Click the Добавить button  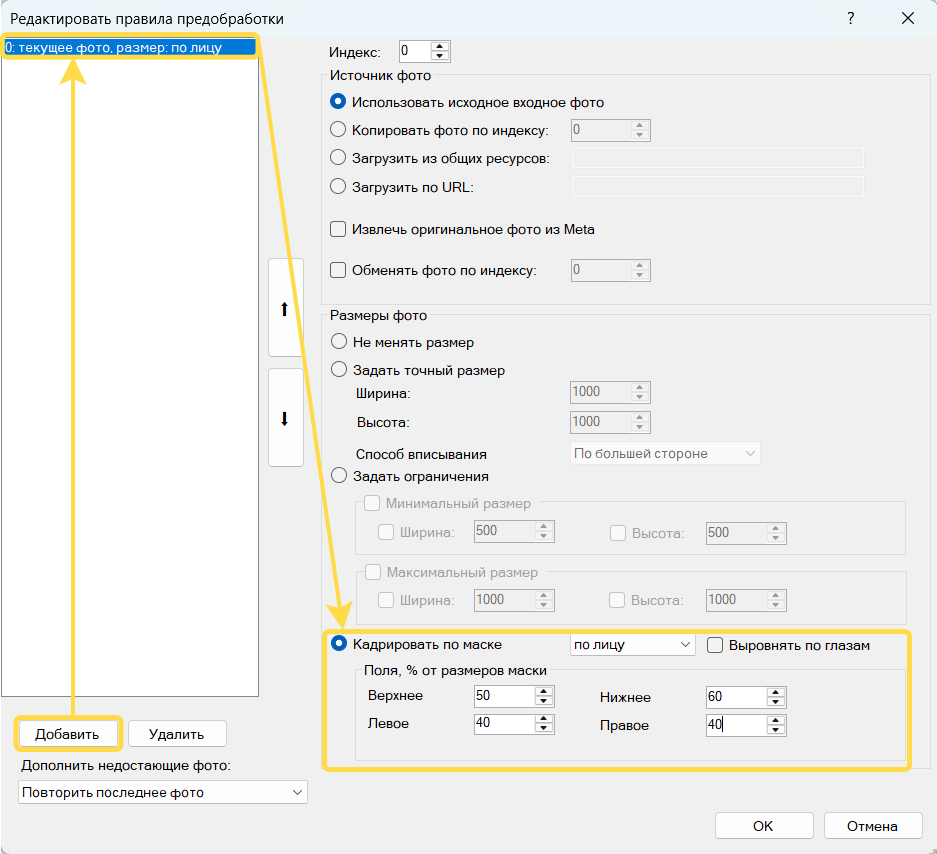click(x=68, y=733)
